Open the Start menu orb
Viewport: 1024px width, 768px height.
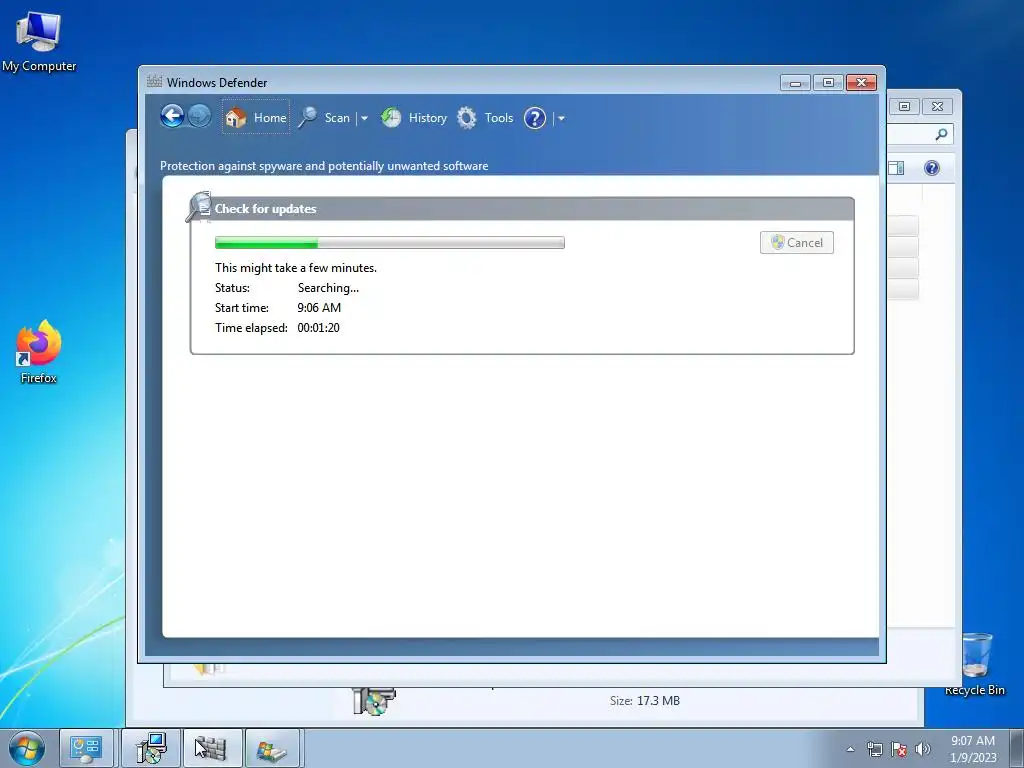click(x=27, y=748)
